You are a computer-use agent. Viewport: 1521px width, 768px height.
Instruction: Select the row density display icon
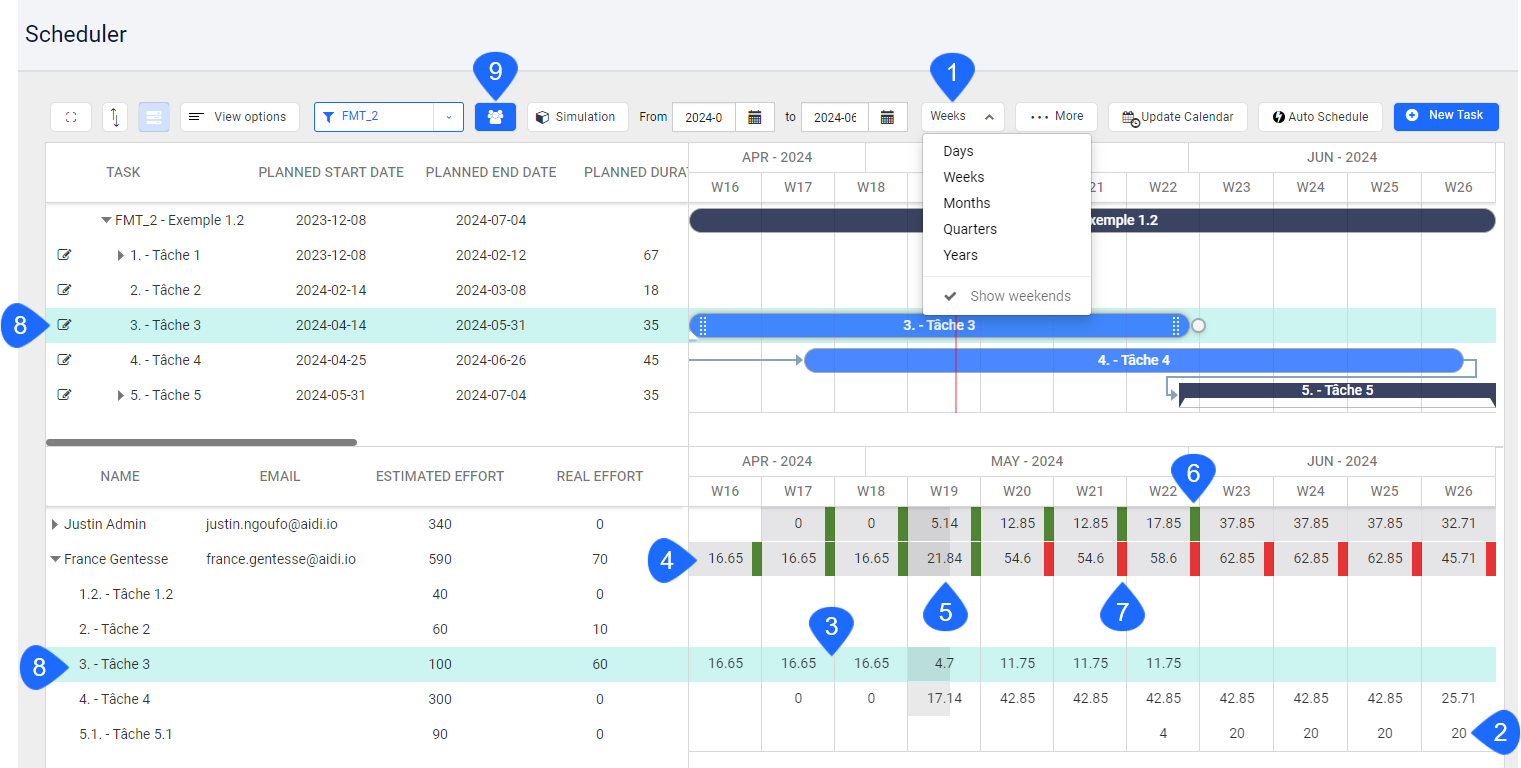[154, 117]
